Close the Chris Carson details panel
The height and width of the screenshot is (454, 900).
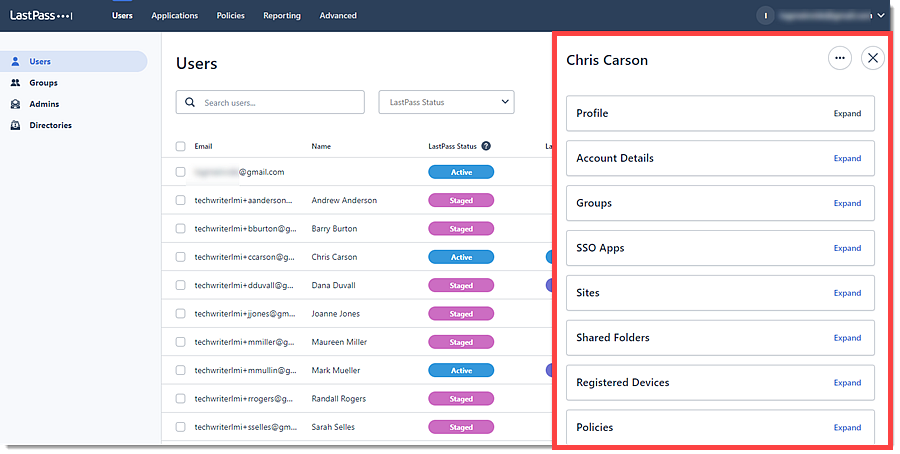[x=873, y=58]
